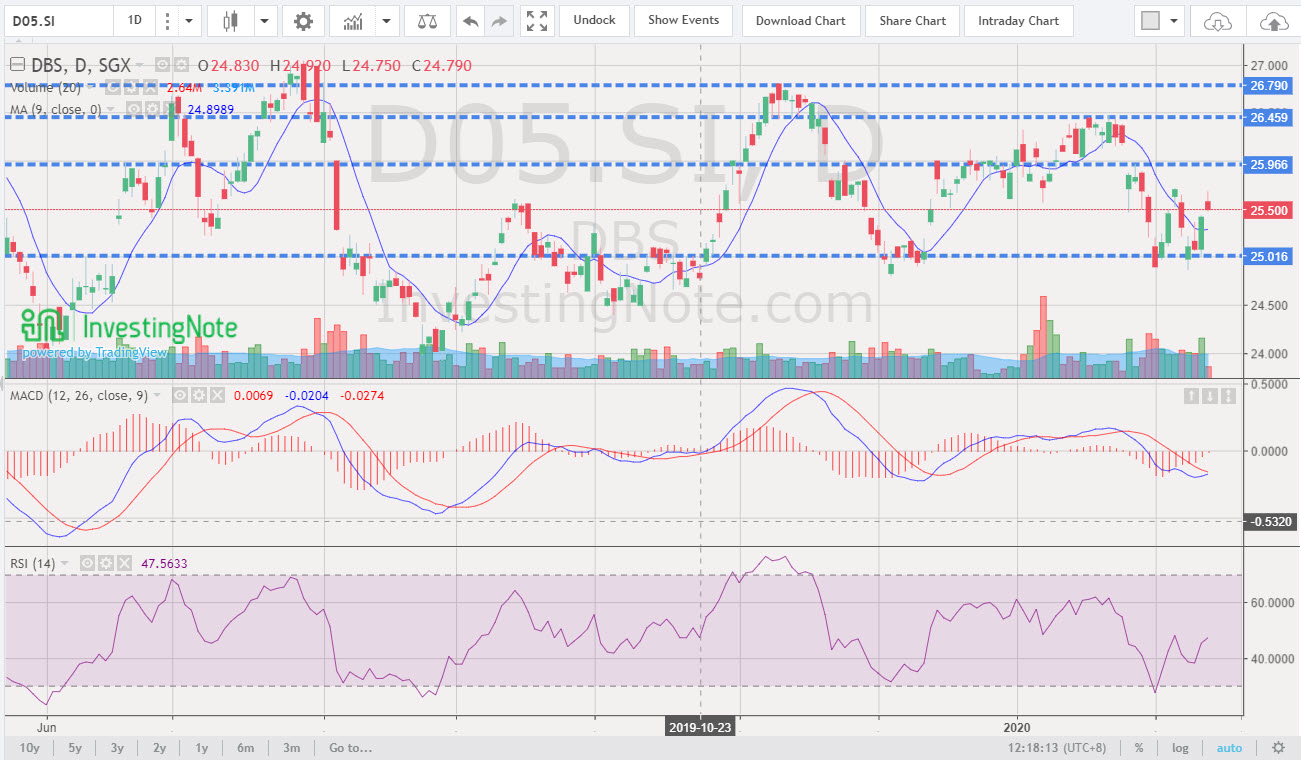Screen dimensions: 1301x760
Task: Open the chart settings gear icon
Action: point(303,20)
